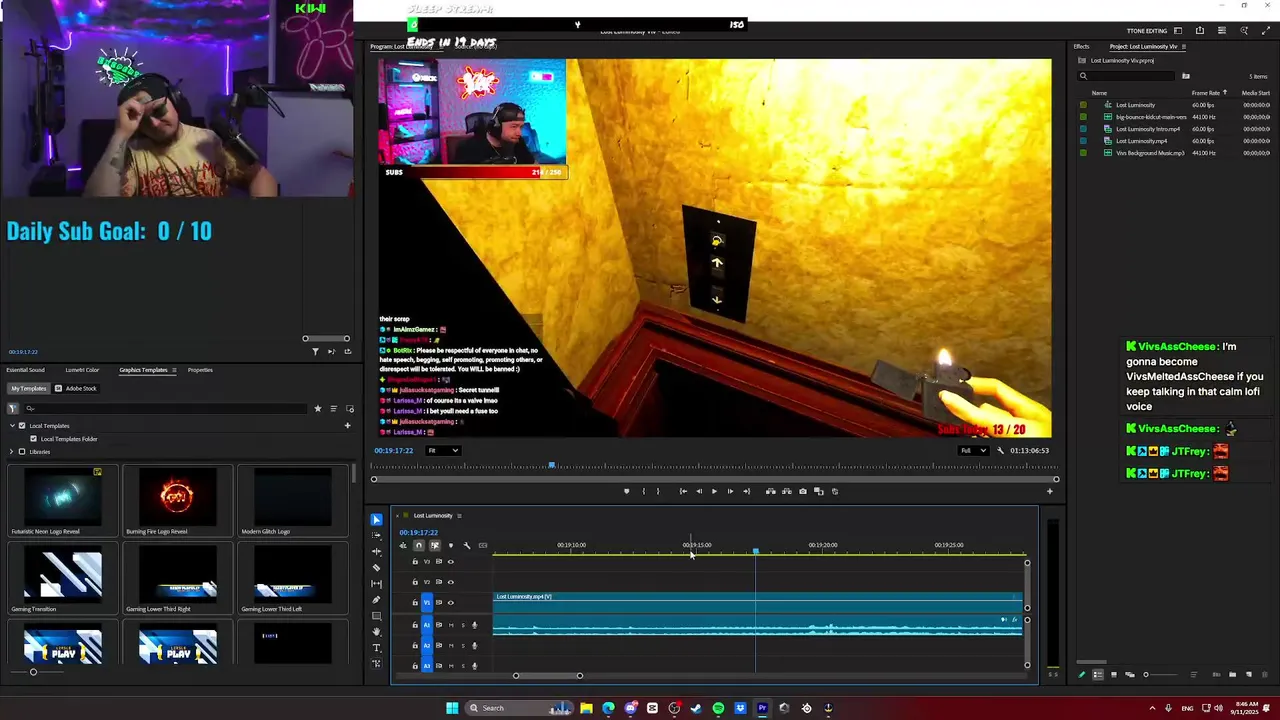Enter full screen video output
The image size is (1280, 720).
[1266, 31]
